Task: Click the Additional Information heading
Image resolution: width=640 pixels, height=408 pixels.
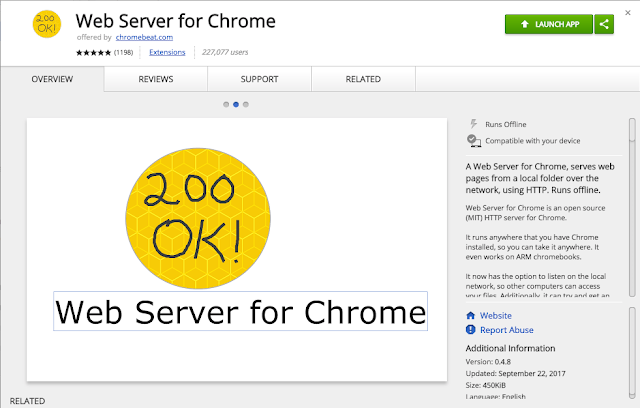Action: (510, 348)
